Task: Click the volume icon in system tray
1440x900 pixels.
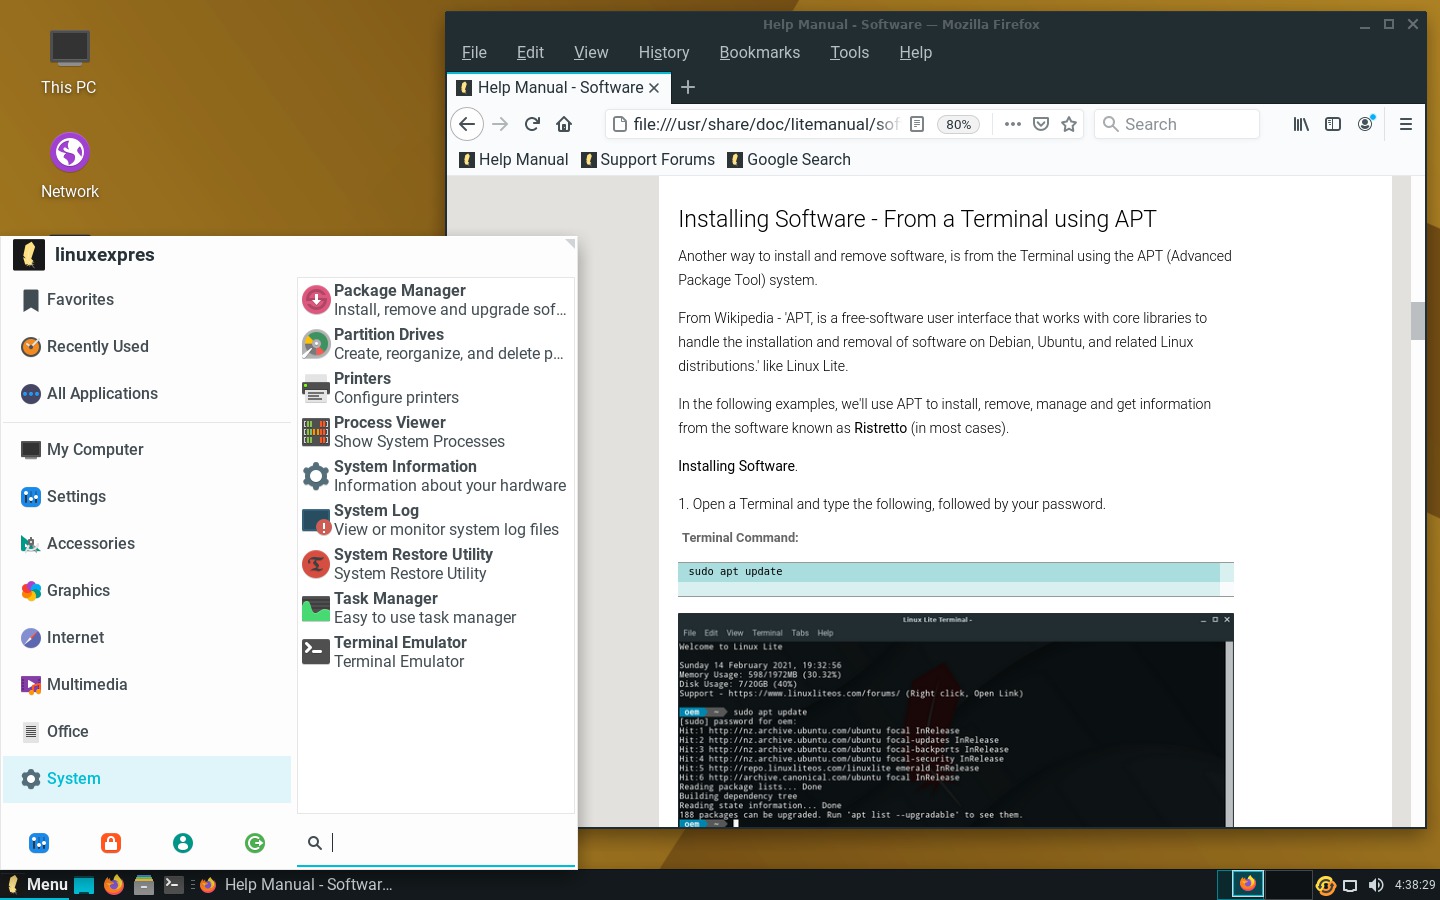Action: 1376,885
